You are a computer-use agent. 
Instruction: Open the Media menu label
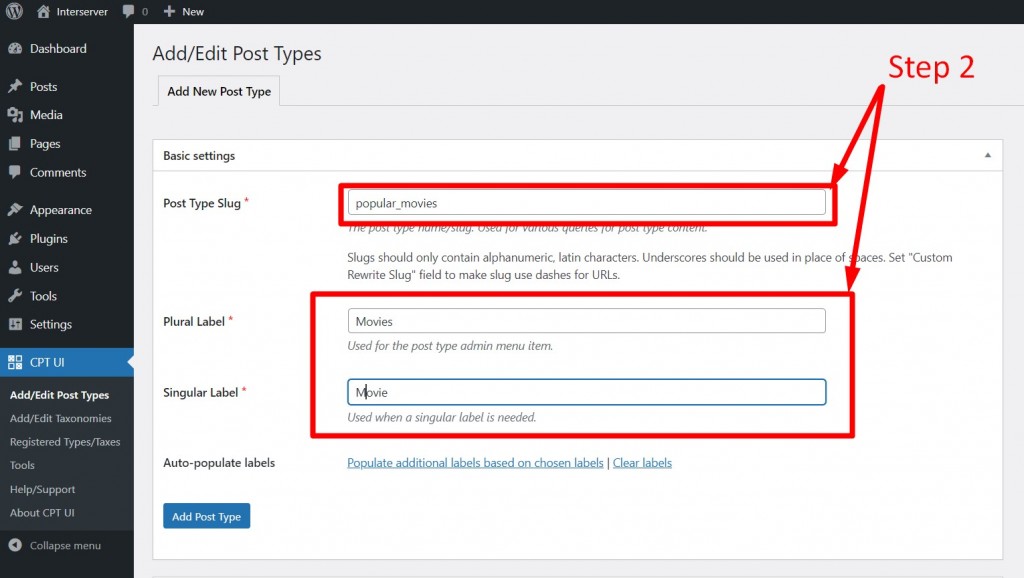(x=46, y=115)
